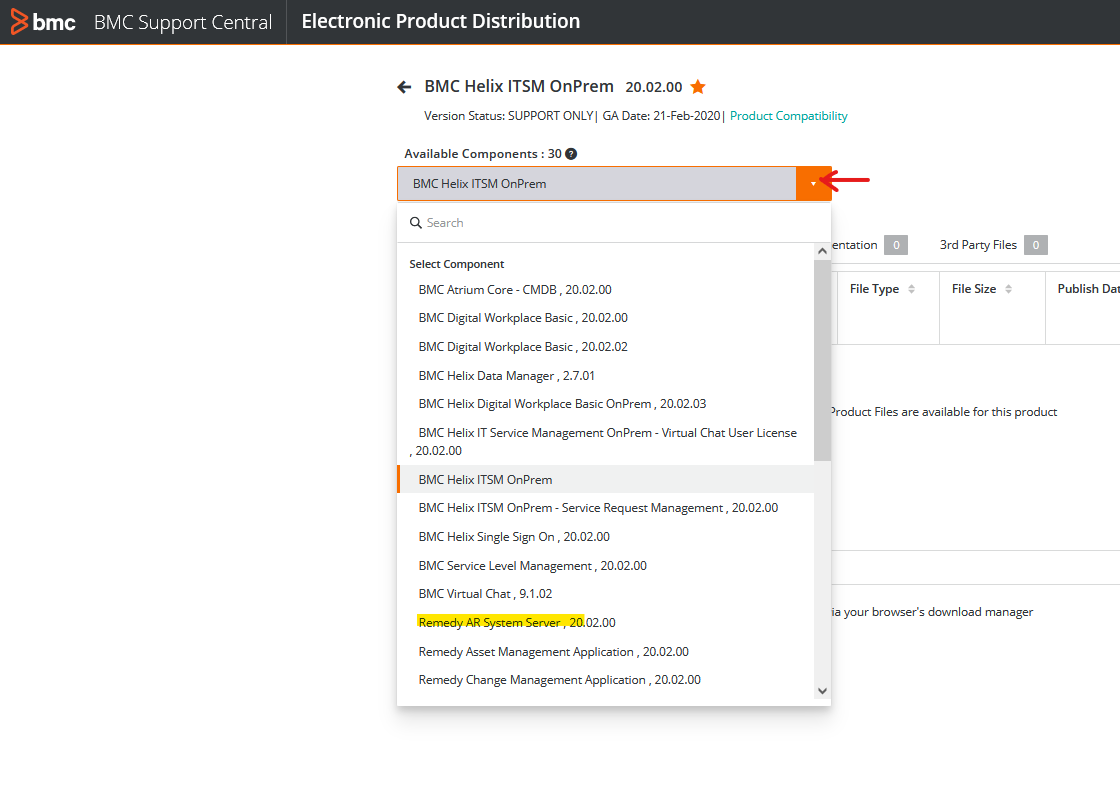Select Service Request Management, 20.02.00 component
This screenshot has width=1120, height=806.
(x=598, y=508)
